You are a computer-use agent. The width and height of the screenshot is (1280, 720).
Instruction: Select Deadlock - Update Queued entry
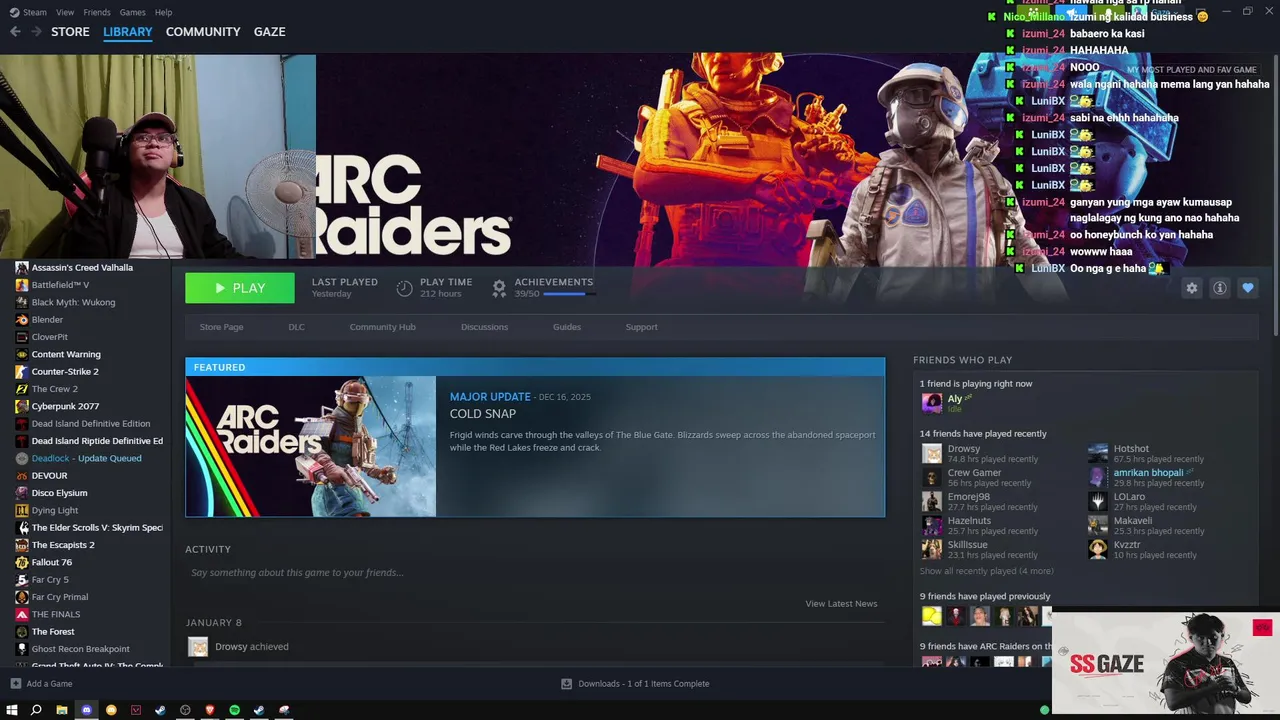pyautogui.click(x=85, y=458)
